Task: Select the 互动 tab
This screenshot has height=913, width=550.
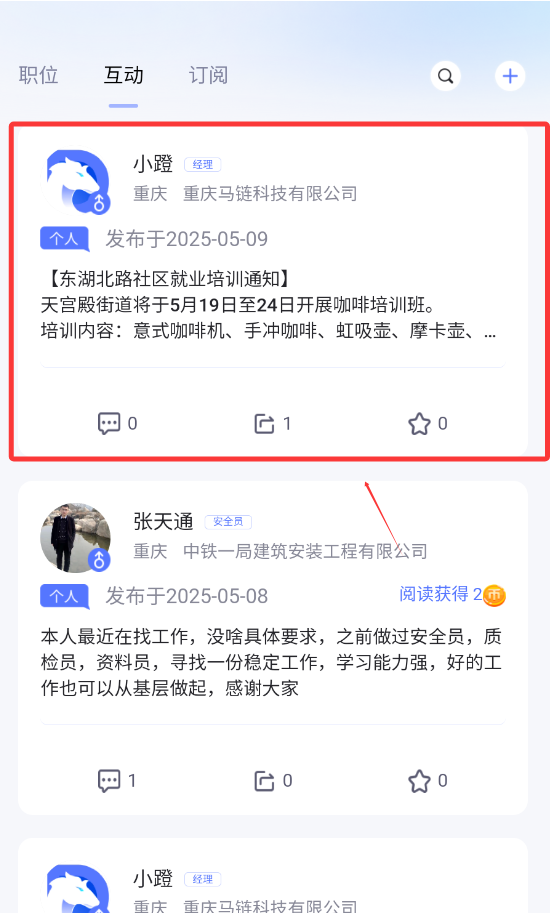Action: pos(123,75)
